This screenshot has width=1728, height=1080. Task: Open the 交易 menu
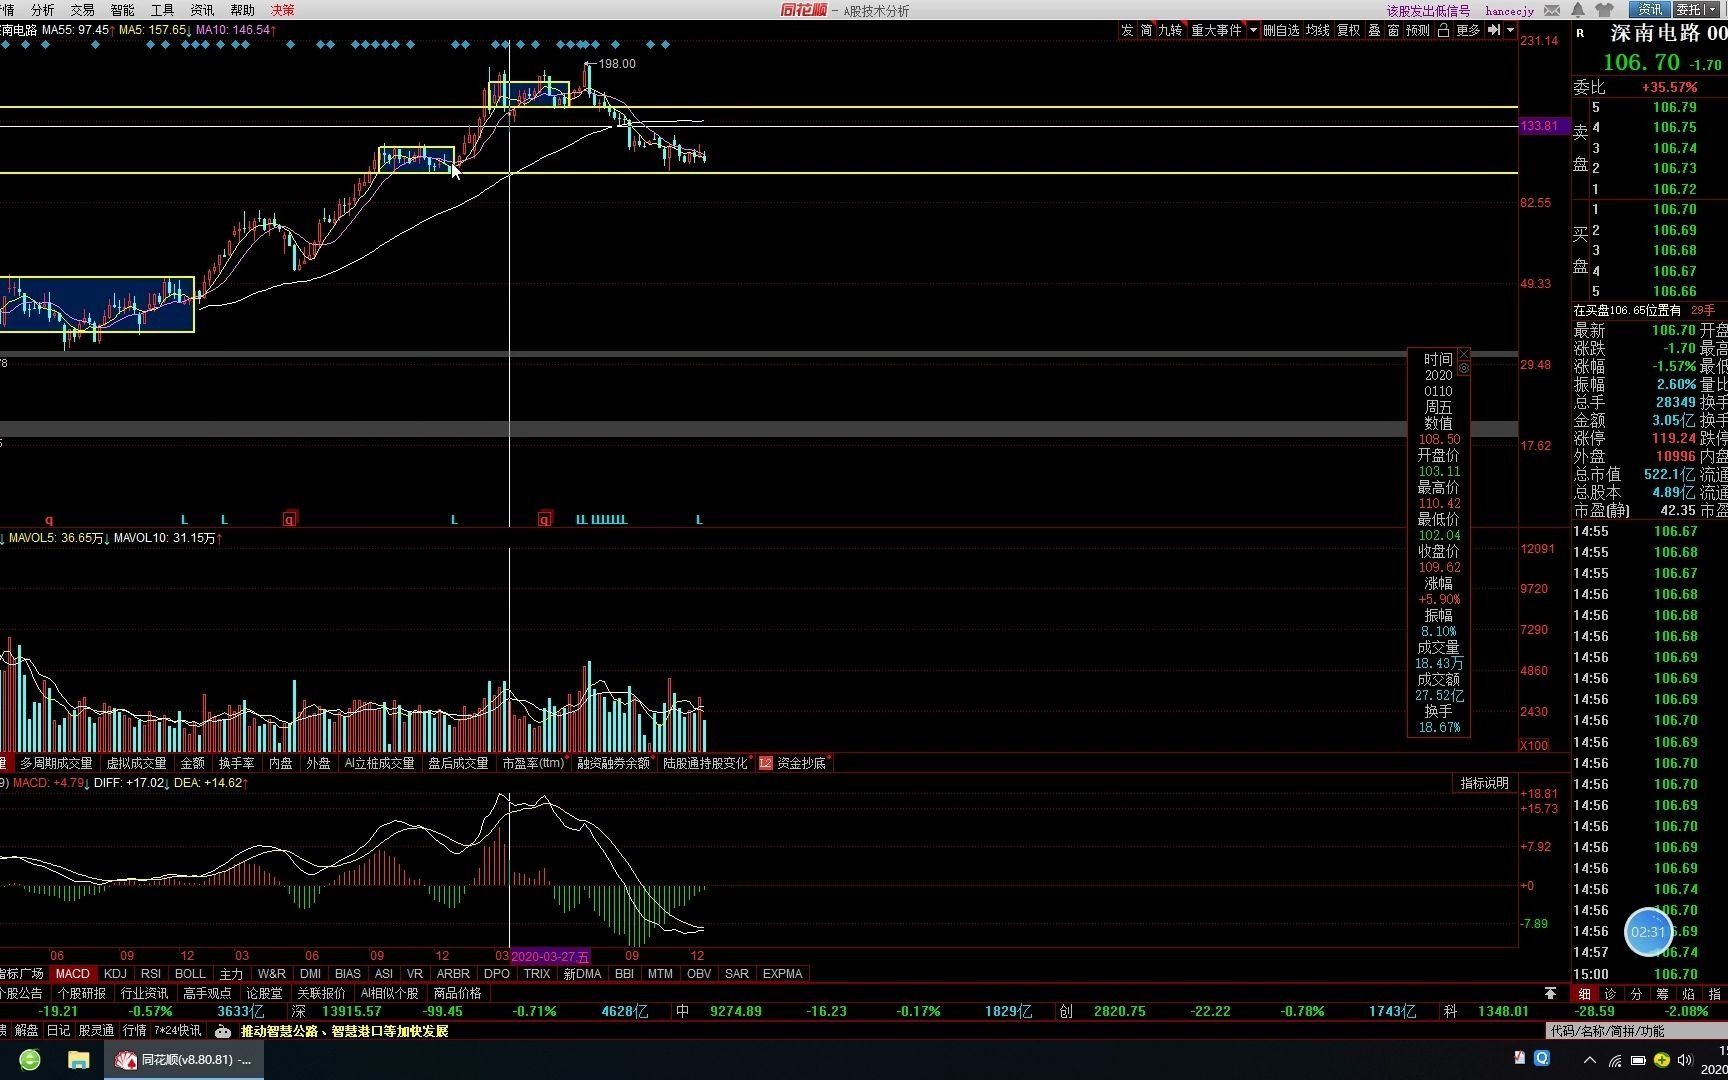point(82,10)
